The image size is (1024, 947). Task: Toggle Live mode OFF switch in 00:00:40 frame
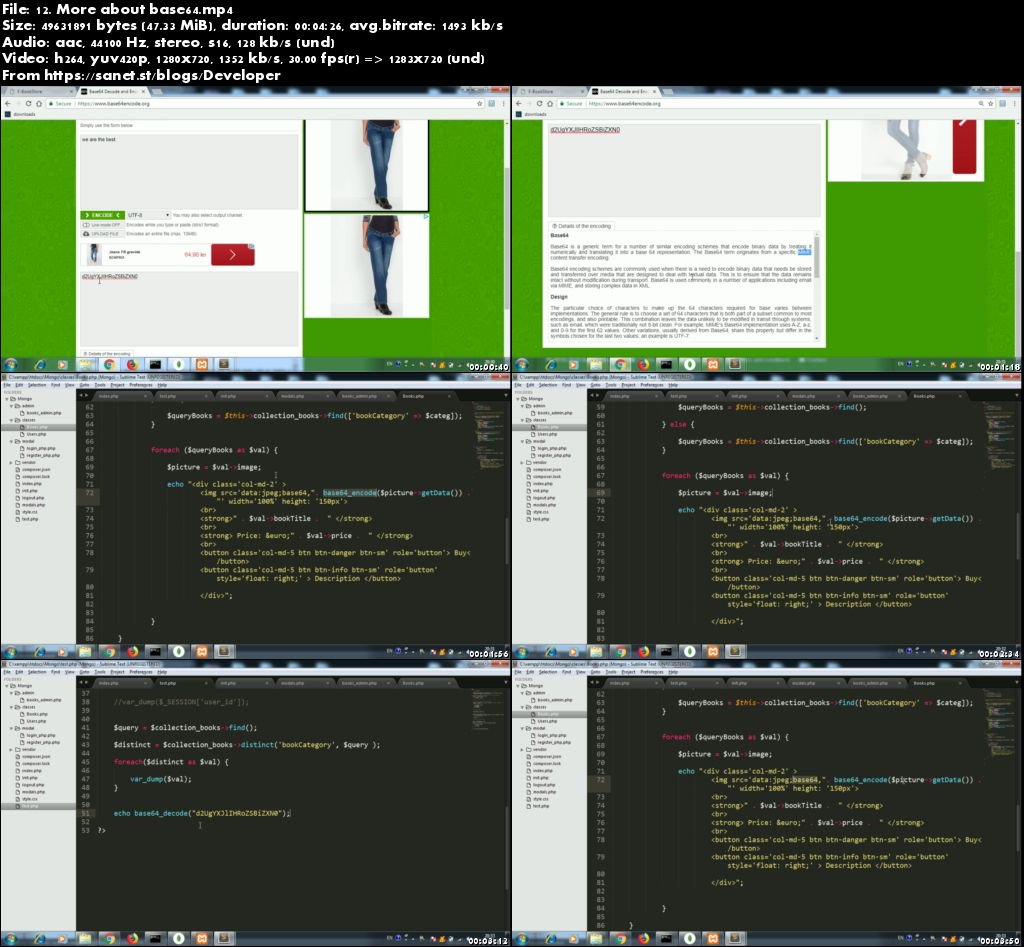point(86,225)
